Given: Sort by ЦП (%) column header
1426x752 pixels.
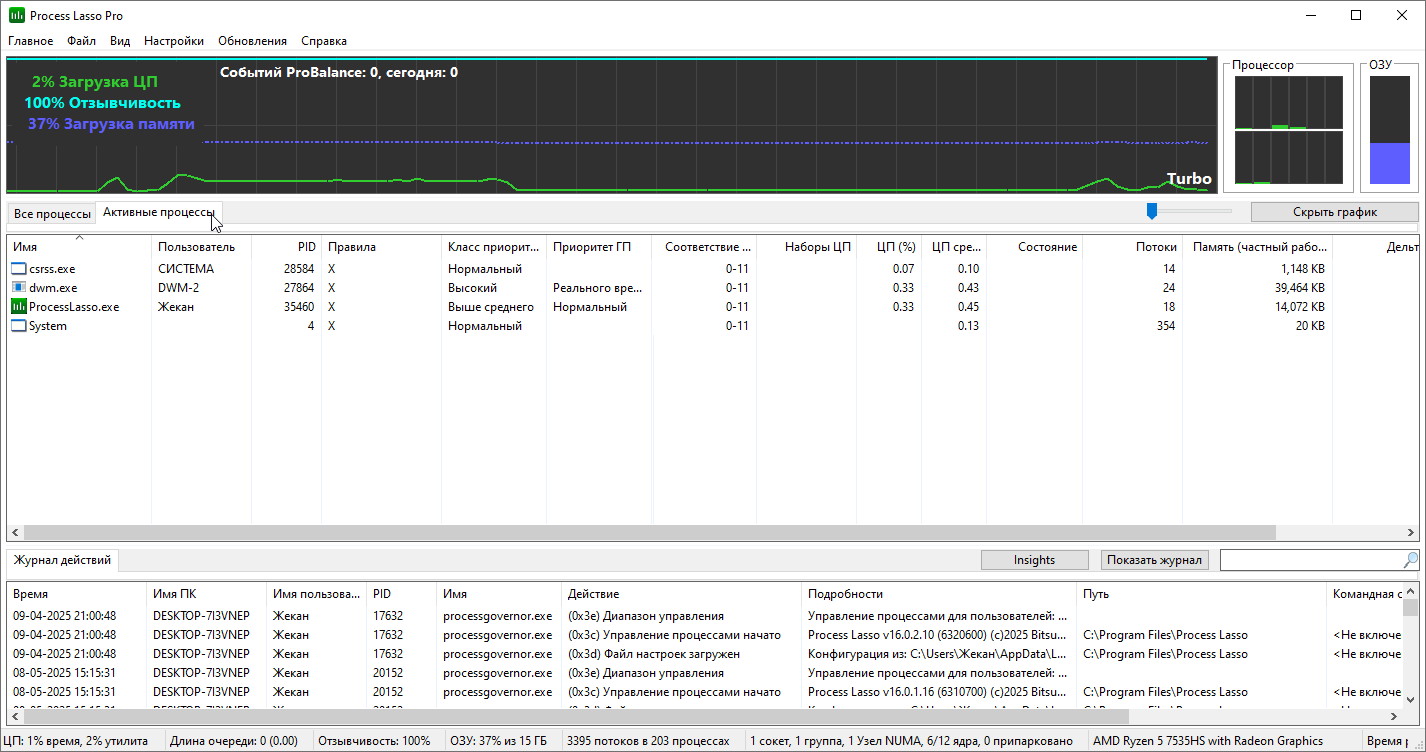Looking at the screenshot, I should point(889,247).
